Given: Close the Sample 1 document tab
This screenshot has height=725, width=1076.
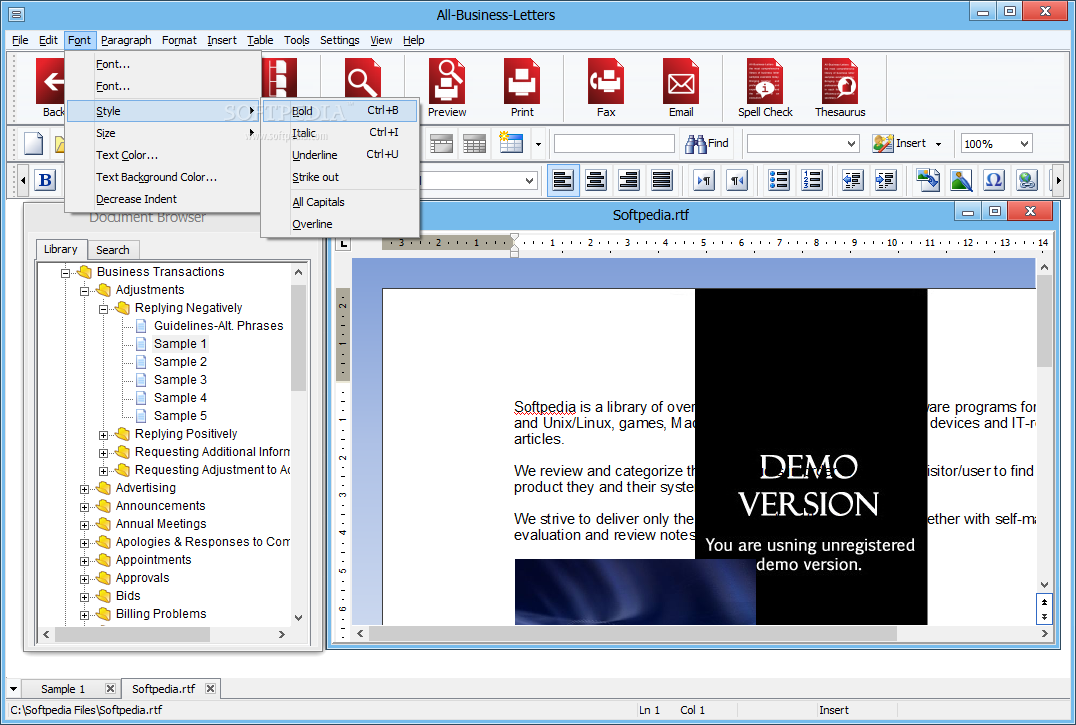Looking at the screenshot, I should click(x=110, y=689).
